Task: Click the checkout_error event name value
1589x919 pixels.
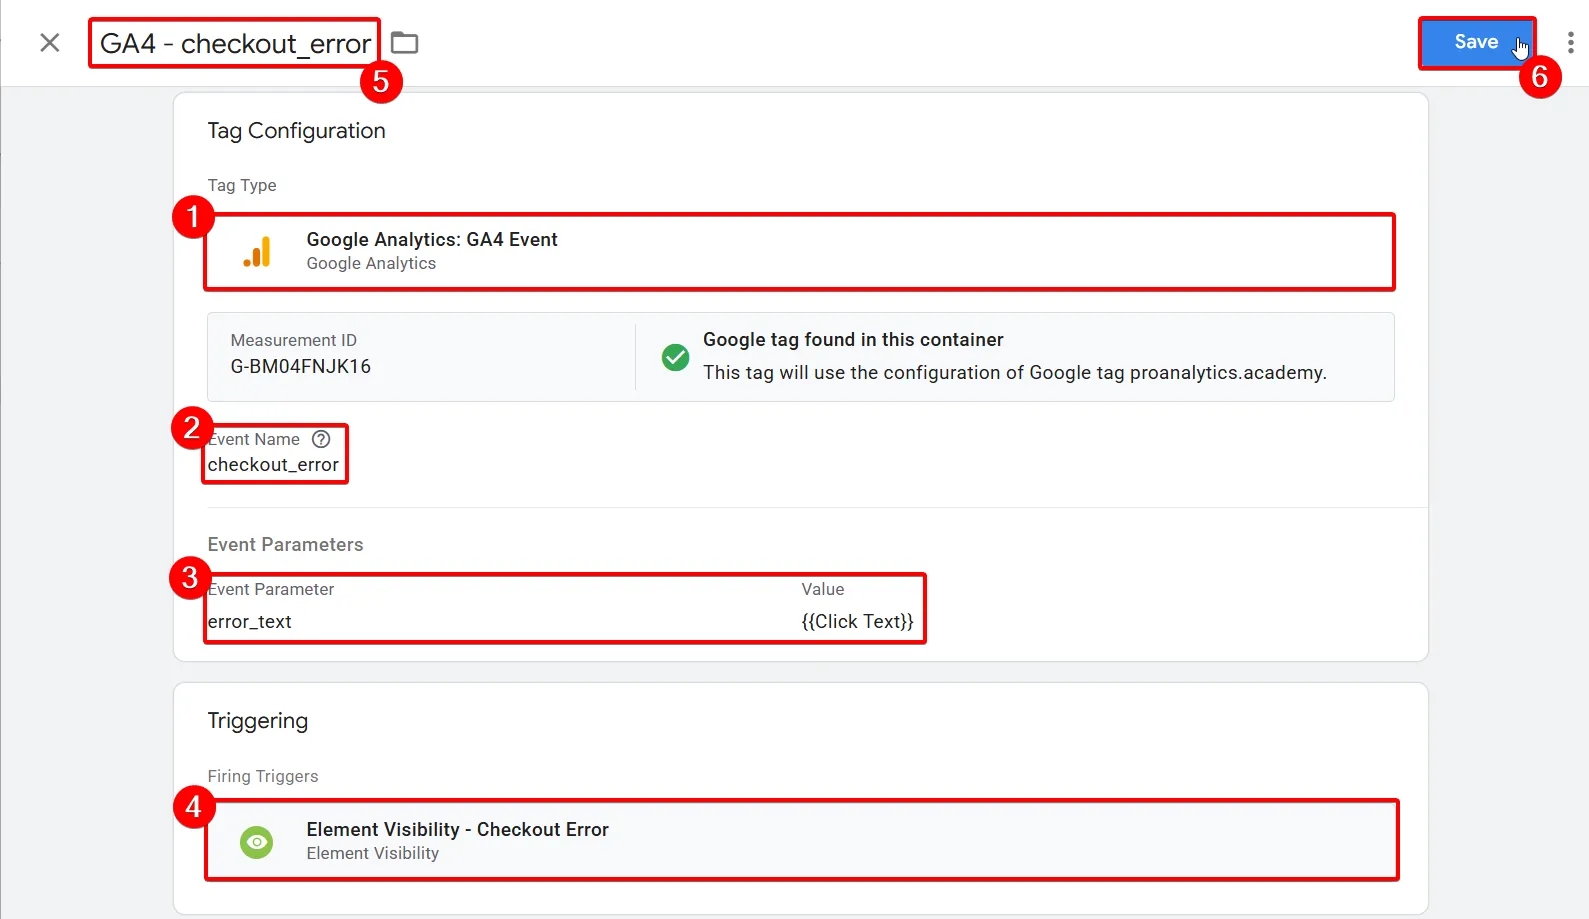Action: 273,465
